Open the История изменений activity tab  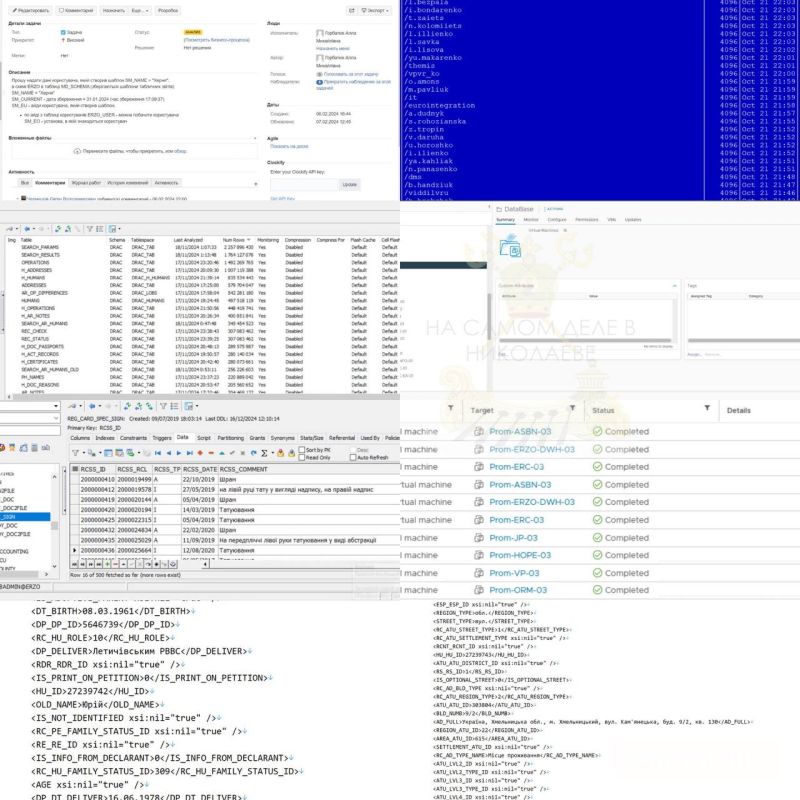(x=128, y=183)
